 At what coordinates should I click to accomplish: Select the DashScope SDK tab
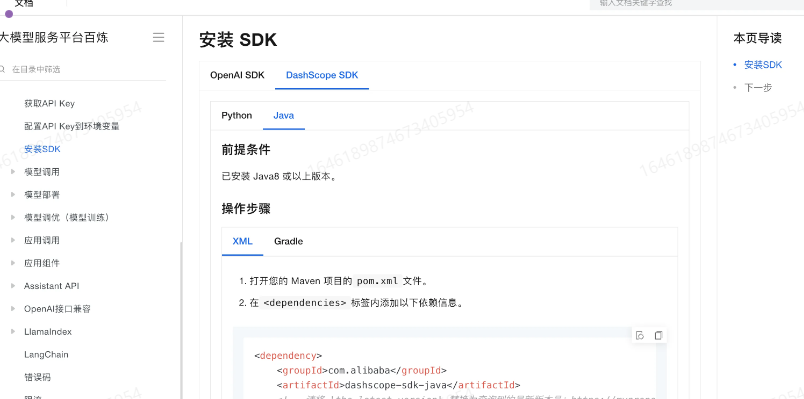pyautogui.click(x=322, y=75)
